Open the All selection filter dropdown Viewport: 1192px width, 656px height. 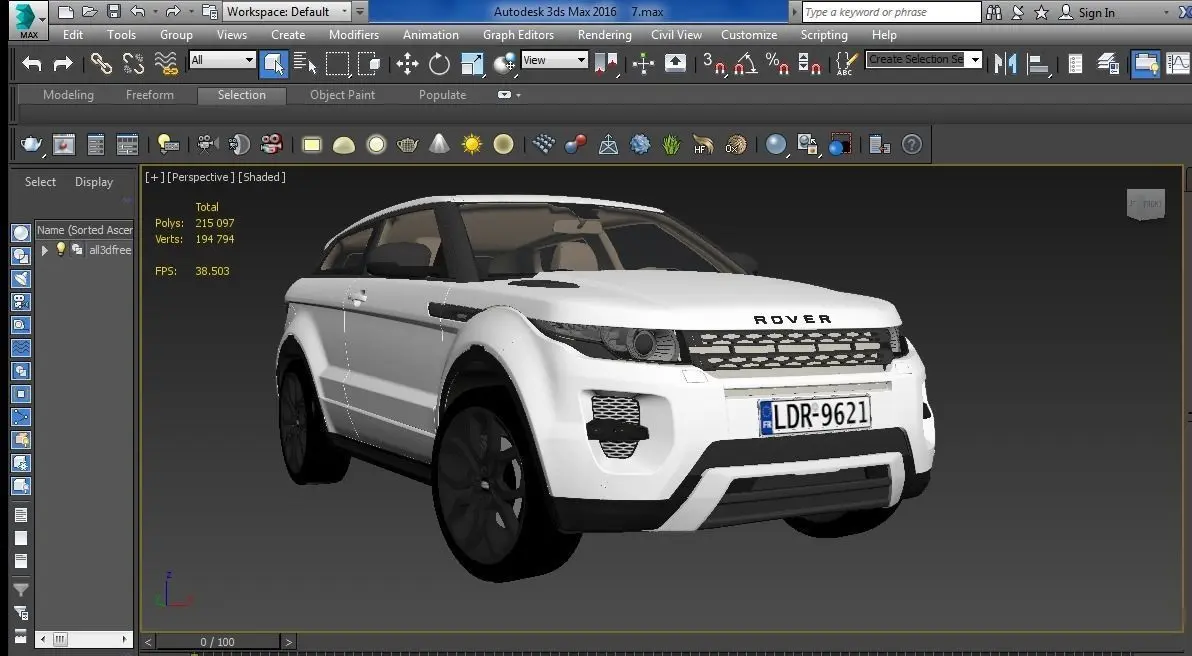point(222,60)
